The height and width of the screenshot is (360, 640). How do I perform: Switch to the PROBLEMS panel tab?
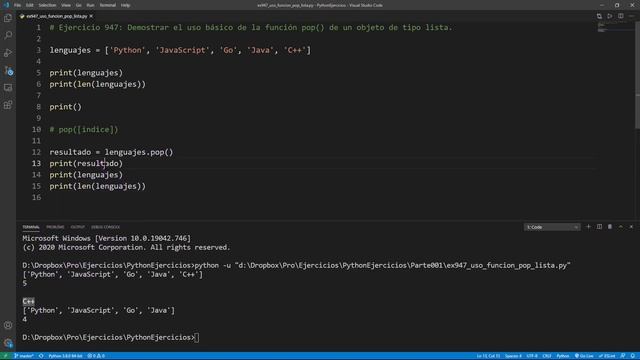[55, 227]
